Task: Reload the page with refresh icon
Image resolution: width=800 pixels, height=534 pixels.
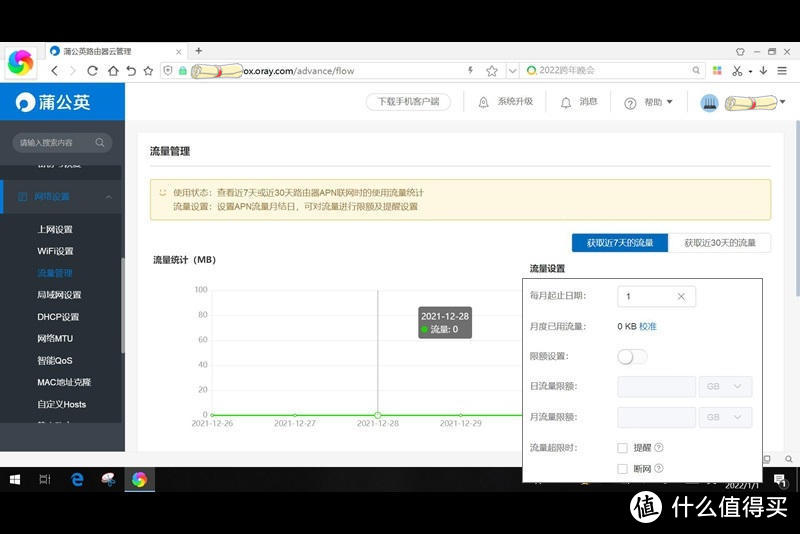Action: 92,71
